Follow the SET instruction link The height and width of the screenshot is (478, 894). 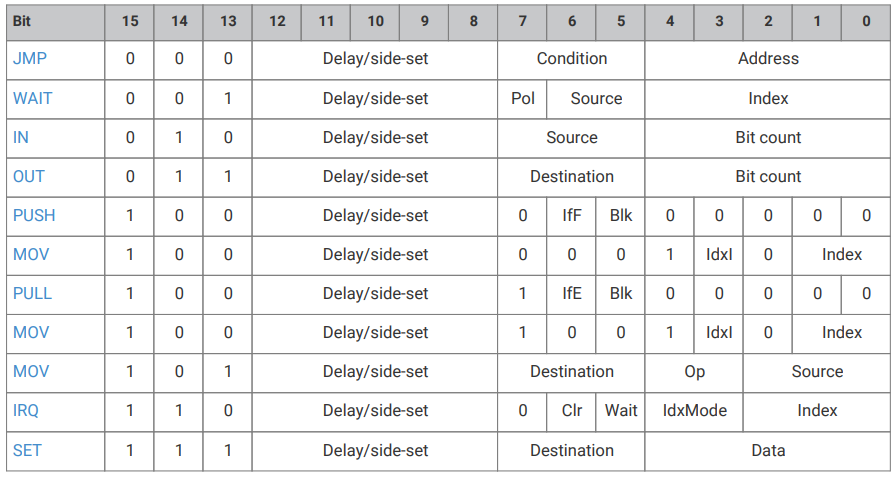click(x=27, y=450)
